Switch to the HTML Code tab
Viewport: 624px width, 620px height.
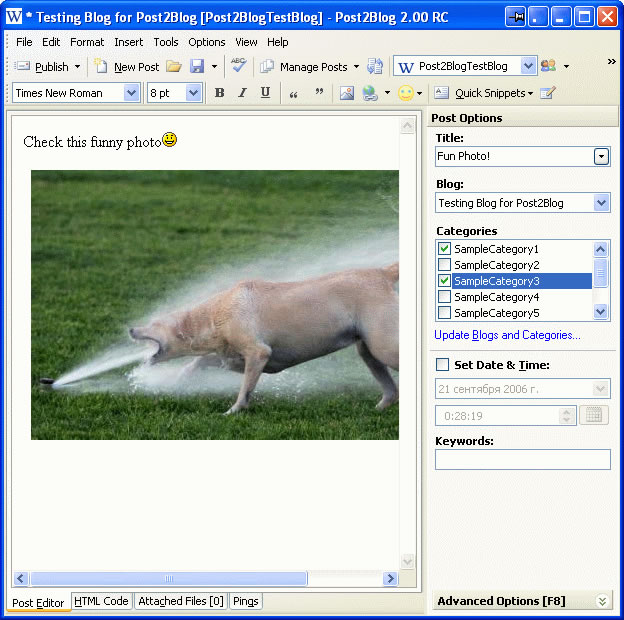[101, 601]
